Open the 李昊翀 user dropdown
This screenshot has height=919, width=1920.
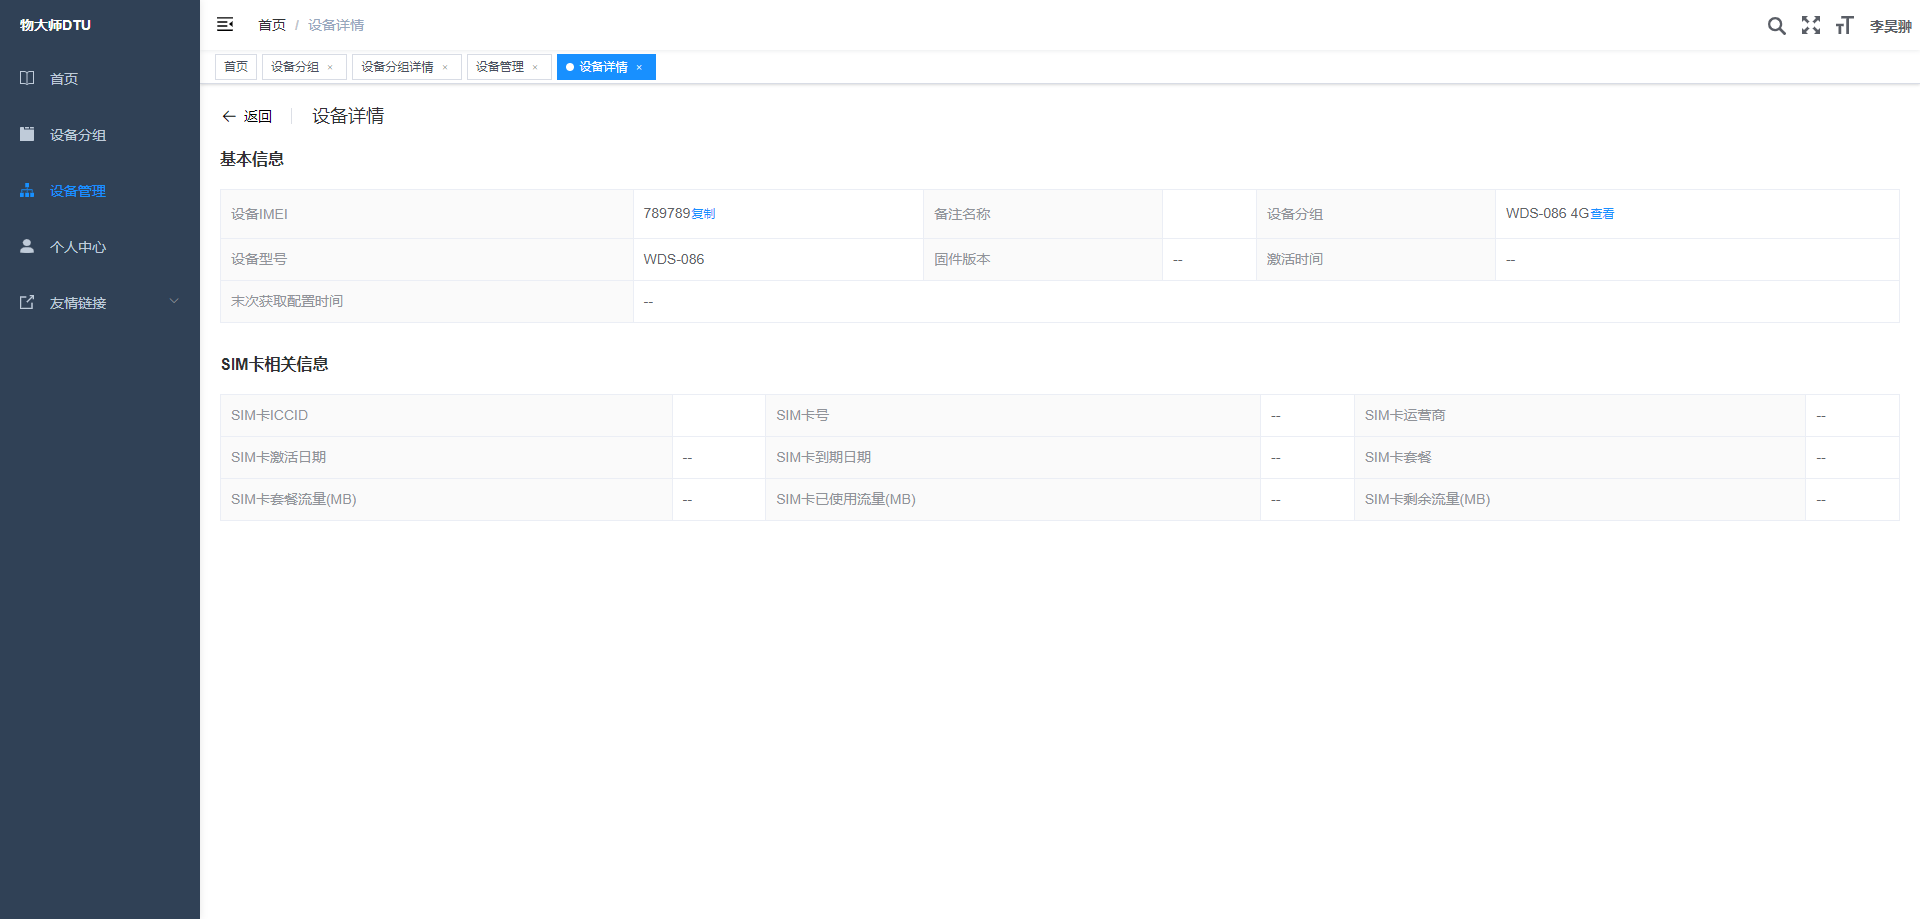coord(1890,26)
